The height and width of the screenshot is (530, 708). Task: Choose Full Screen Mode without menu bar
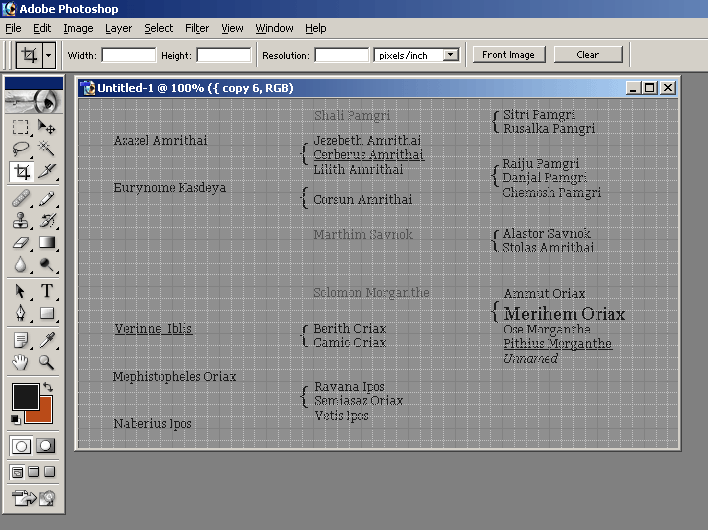coord(50,472)
